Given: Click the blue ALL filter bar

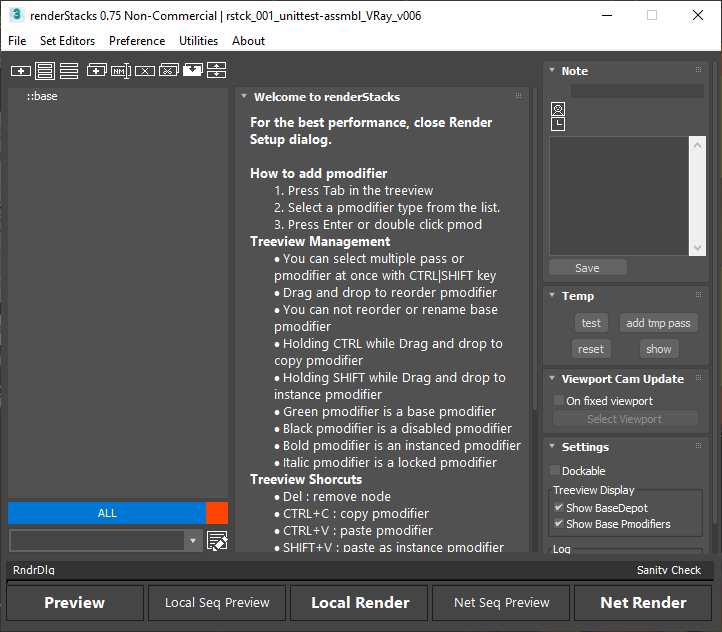Looking at the screenshot, I should pos(107,513).
